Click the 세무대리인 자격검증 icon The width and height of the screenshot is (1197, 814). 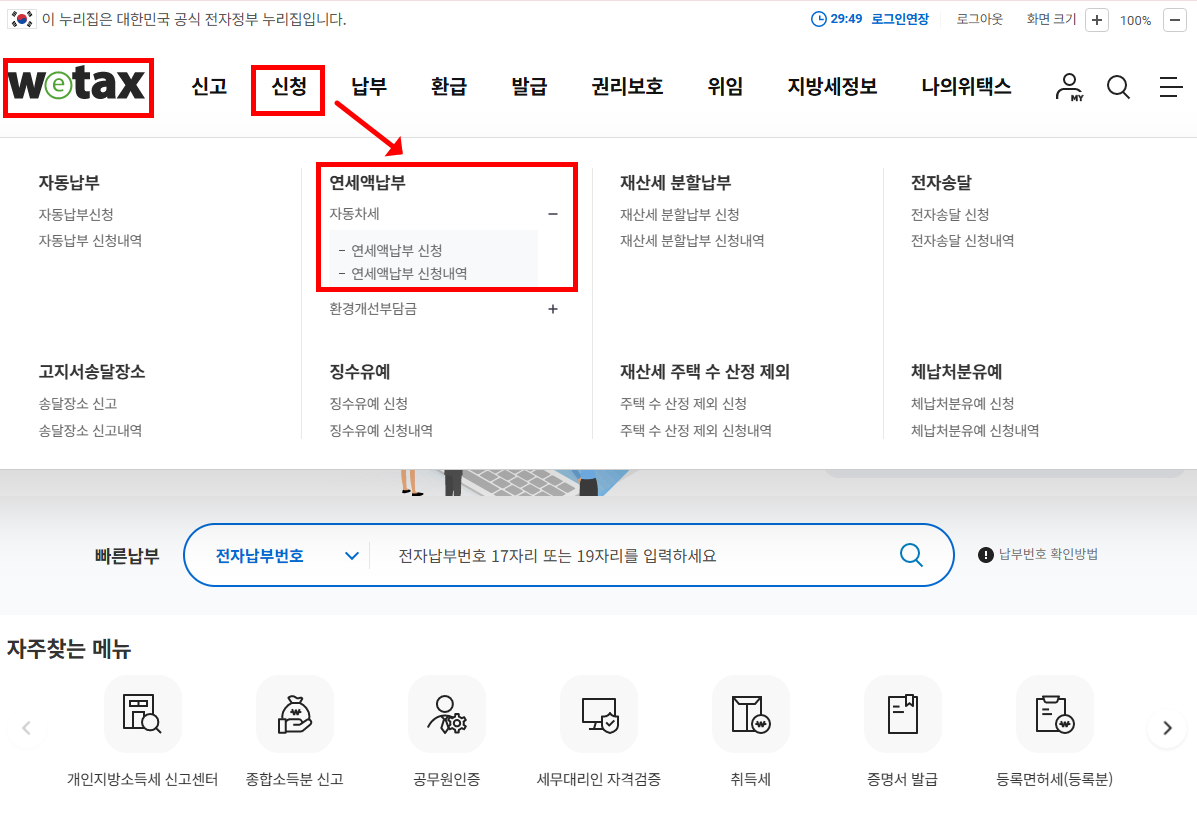(x=599, y=714)
